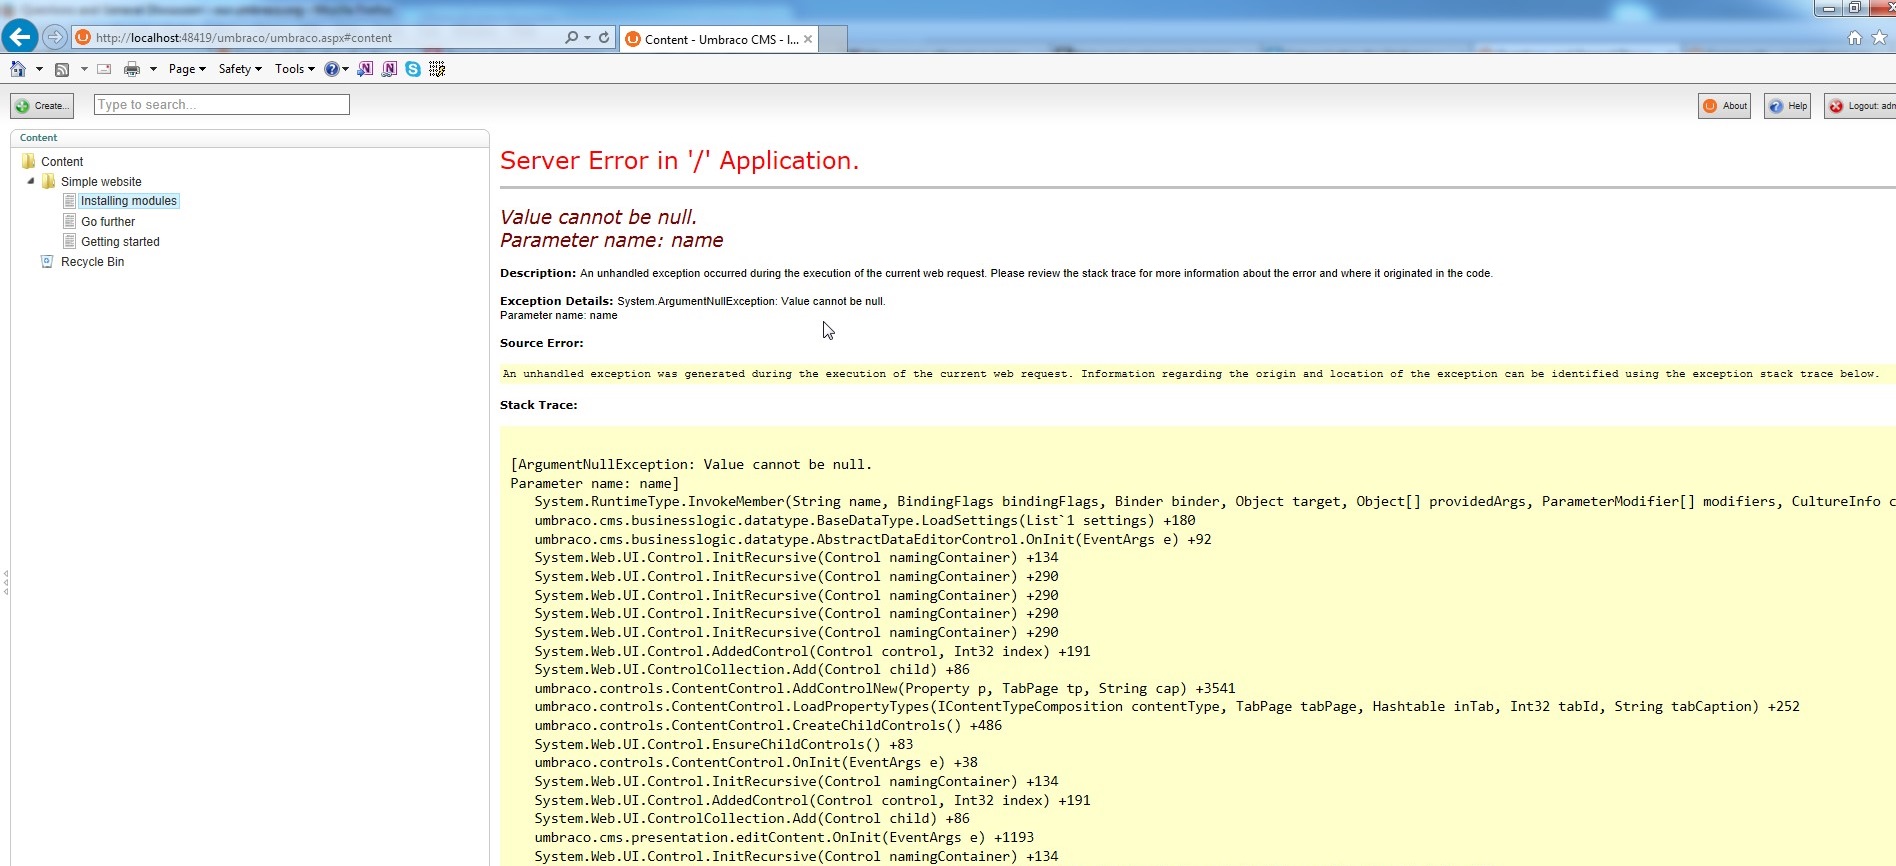
Task: Click the 'Parameter name: name' italic heading
Action: [x=611, y=241]
